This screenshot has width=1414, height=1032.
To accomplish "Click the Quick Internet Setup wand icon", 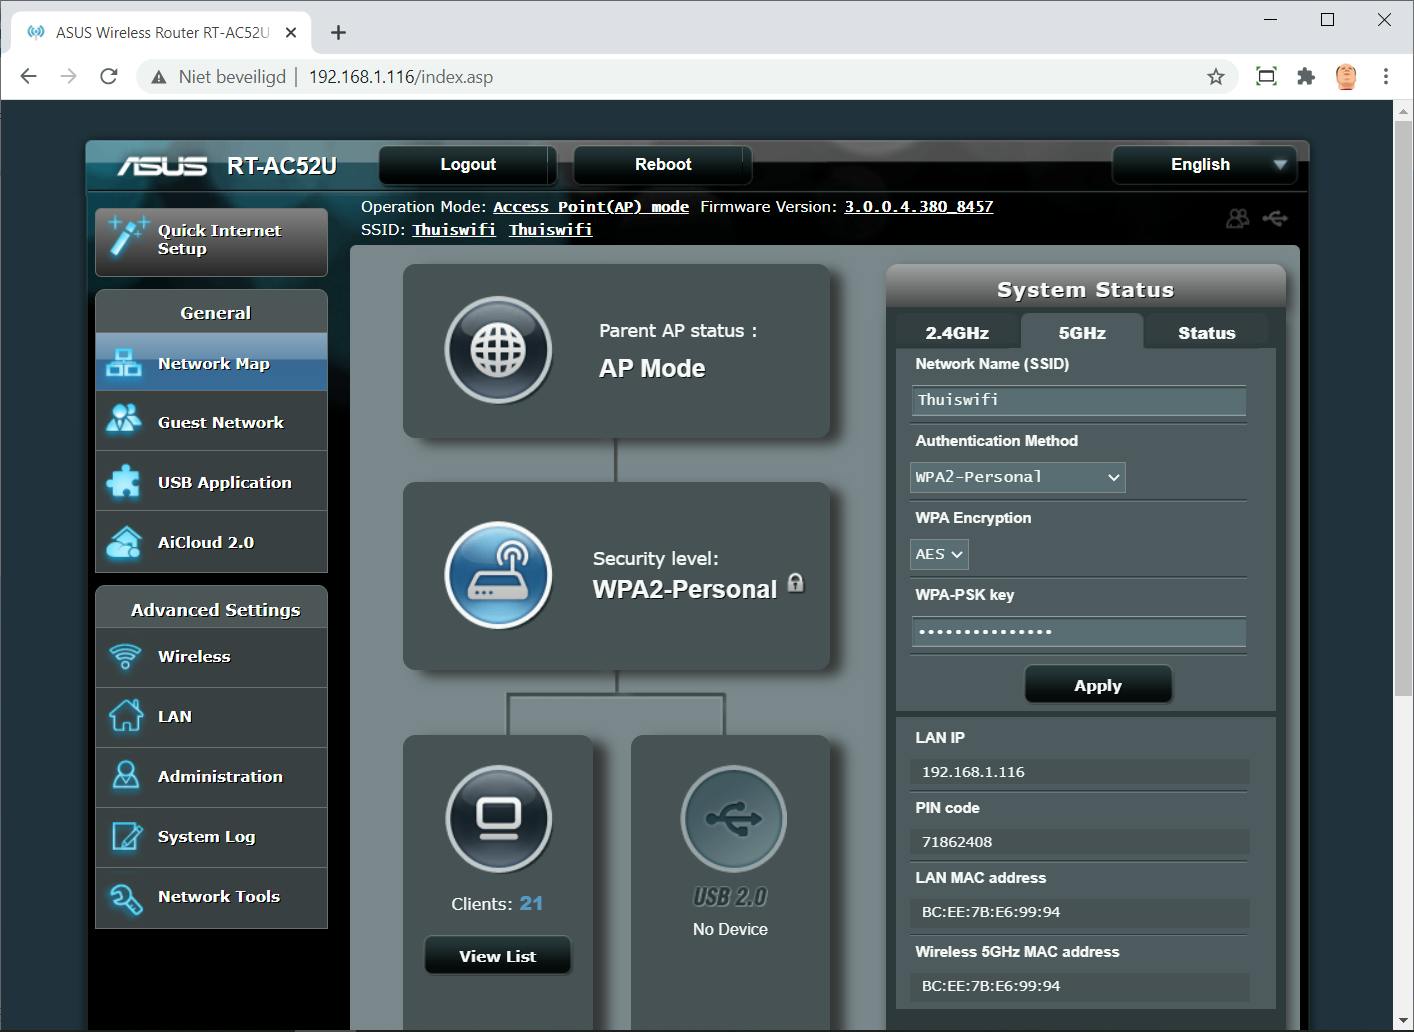I will (x=129, y=236).
